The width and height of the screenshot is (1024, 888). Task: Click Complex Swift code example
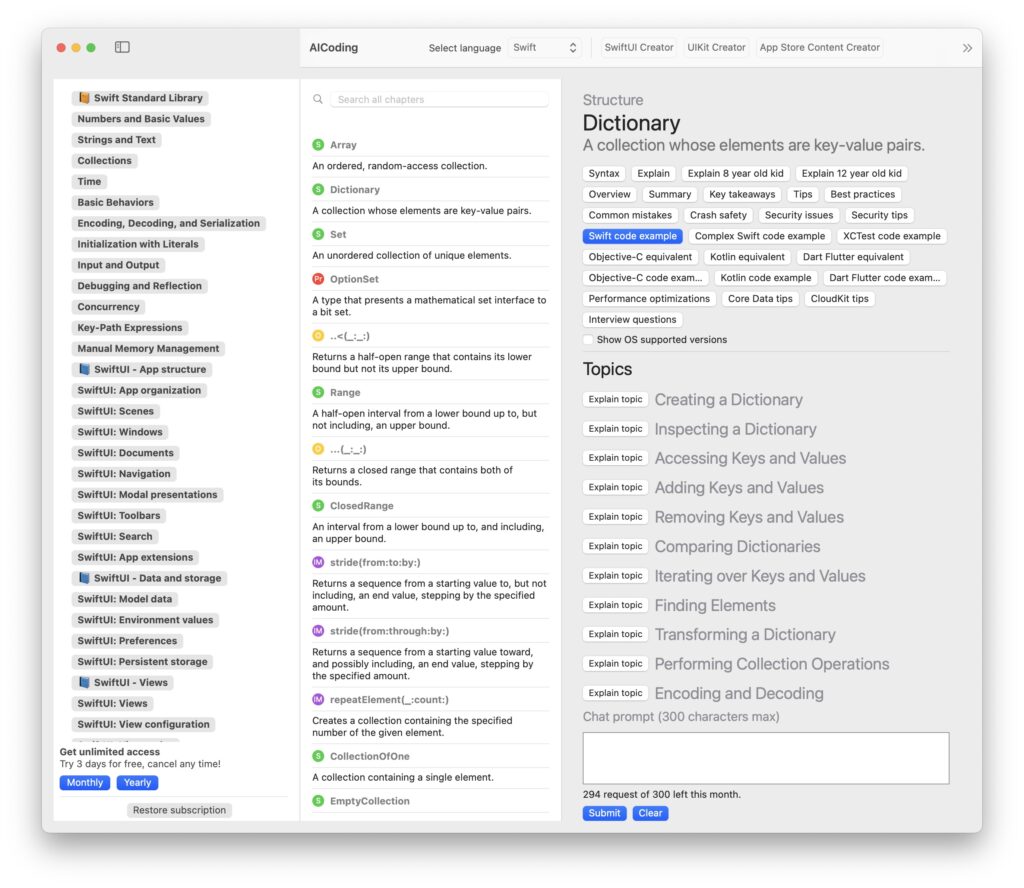760,236
